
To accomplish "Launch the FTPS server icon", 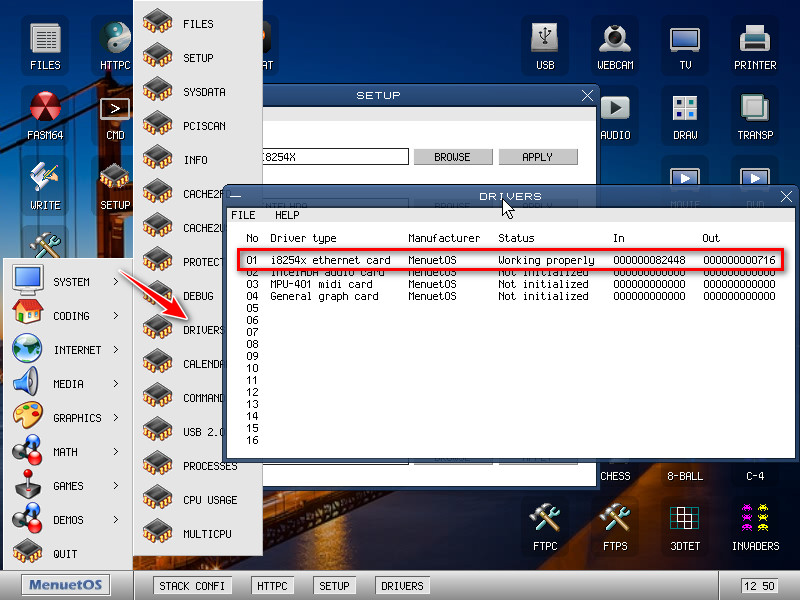I will coord(615,523).
